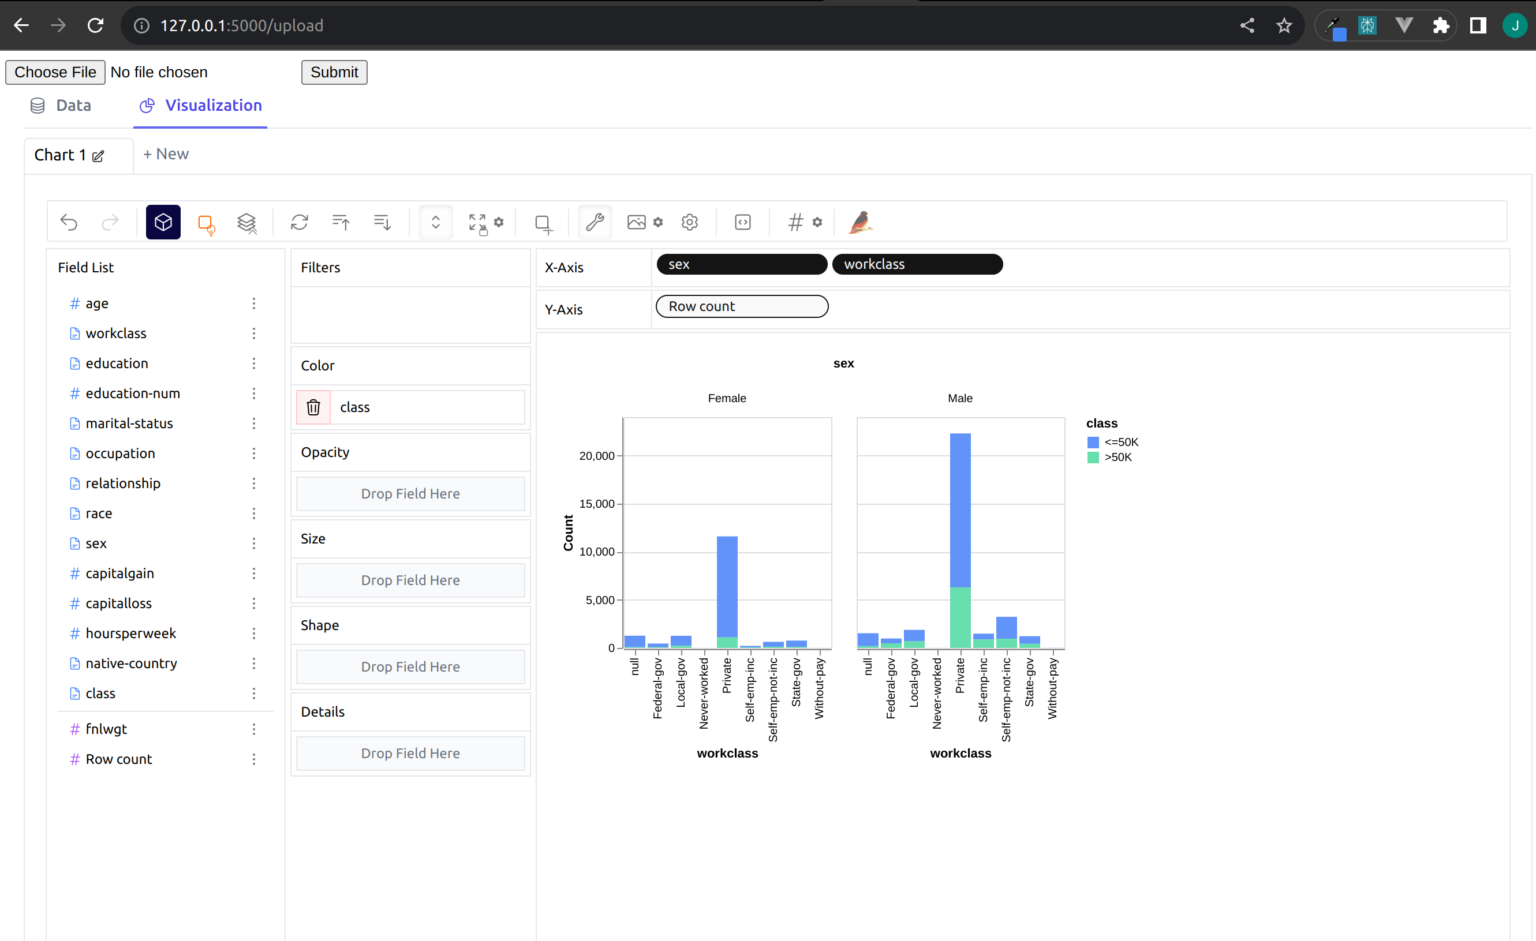The width and height of the screenshot is (1536, 941).
Task: Click the Choose File button
Action: coord(55,72)
